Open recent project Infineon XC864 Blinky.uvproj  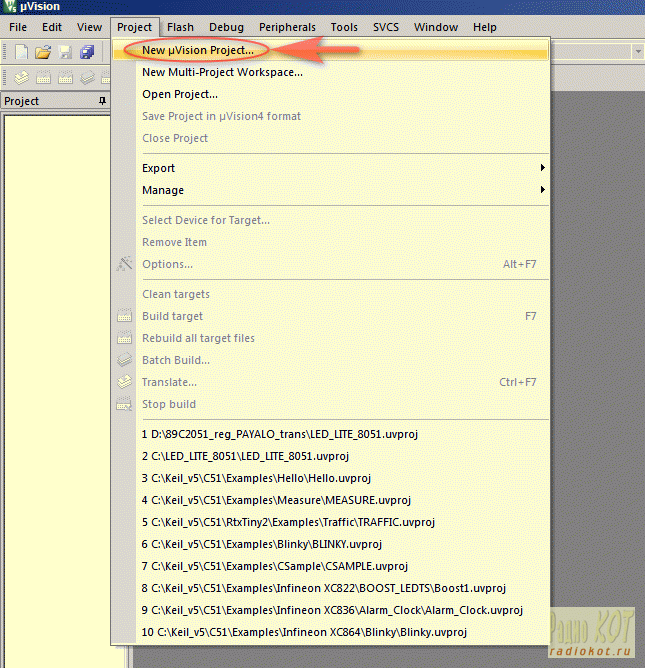pos(330,632)
